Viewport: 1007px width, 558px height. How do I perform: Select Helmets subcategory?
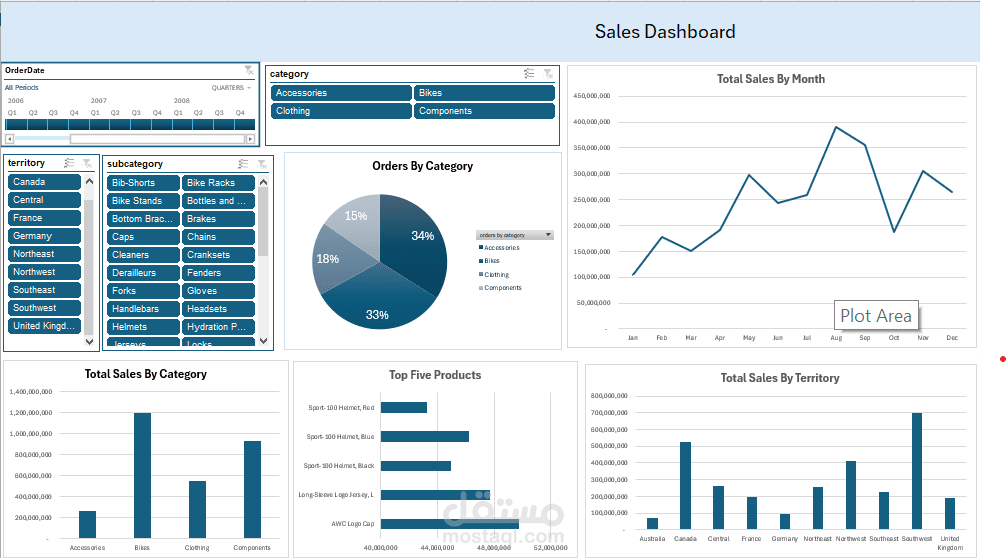click(x=143, y=327)
